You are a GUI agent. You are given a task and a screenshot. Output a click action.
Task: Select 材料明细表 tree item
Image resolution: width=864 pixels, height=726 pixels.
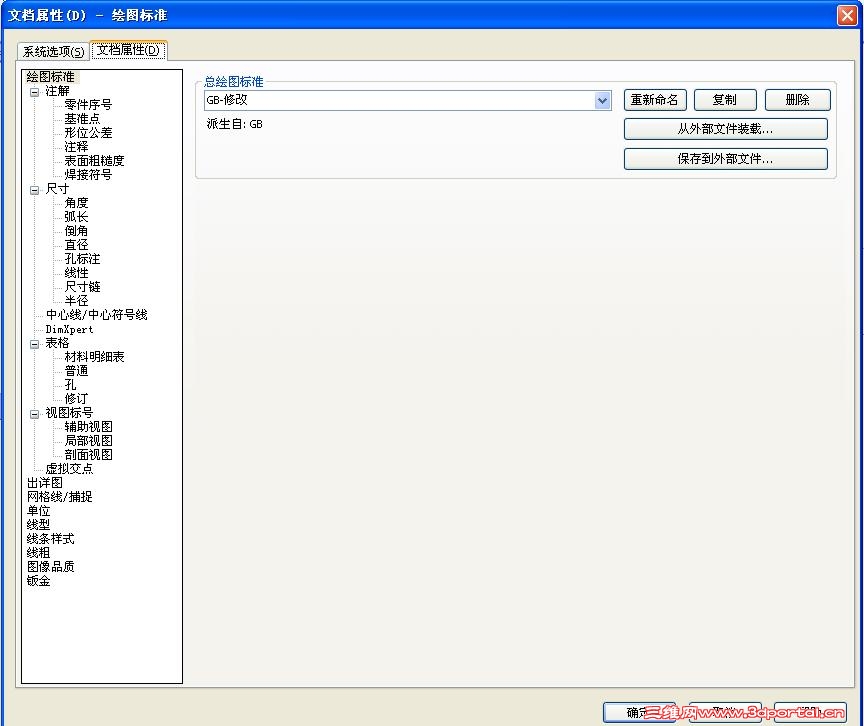coord(94,357)
